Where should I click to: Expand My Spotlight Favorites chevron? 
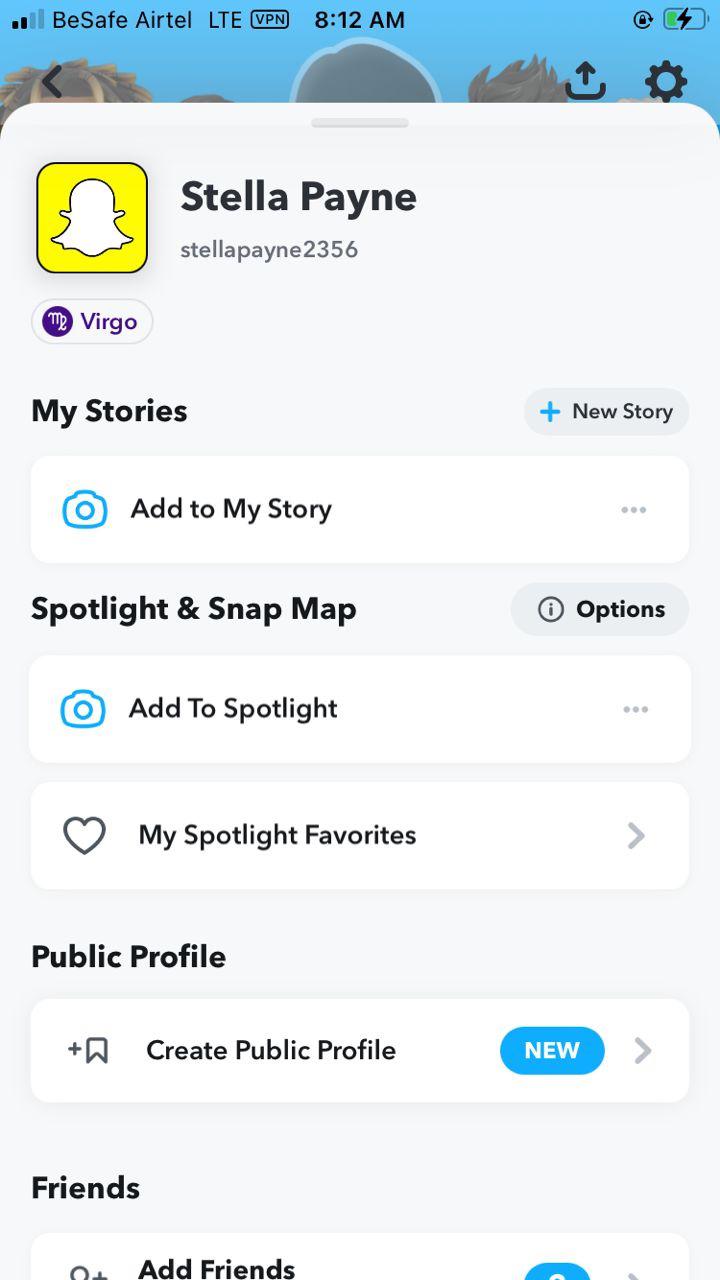tap(636, 836)
